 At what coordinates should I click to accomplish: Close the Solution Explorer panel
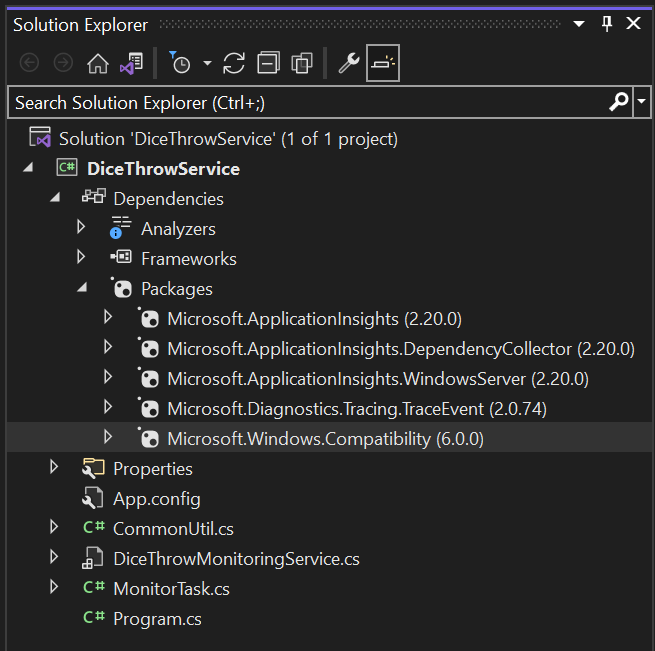(x=634, y=23)
